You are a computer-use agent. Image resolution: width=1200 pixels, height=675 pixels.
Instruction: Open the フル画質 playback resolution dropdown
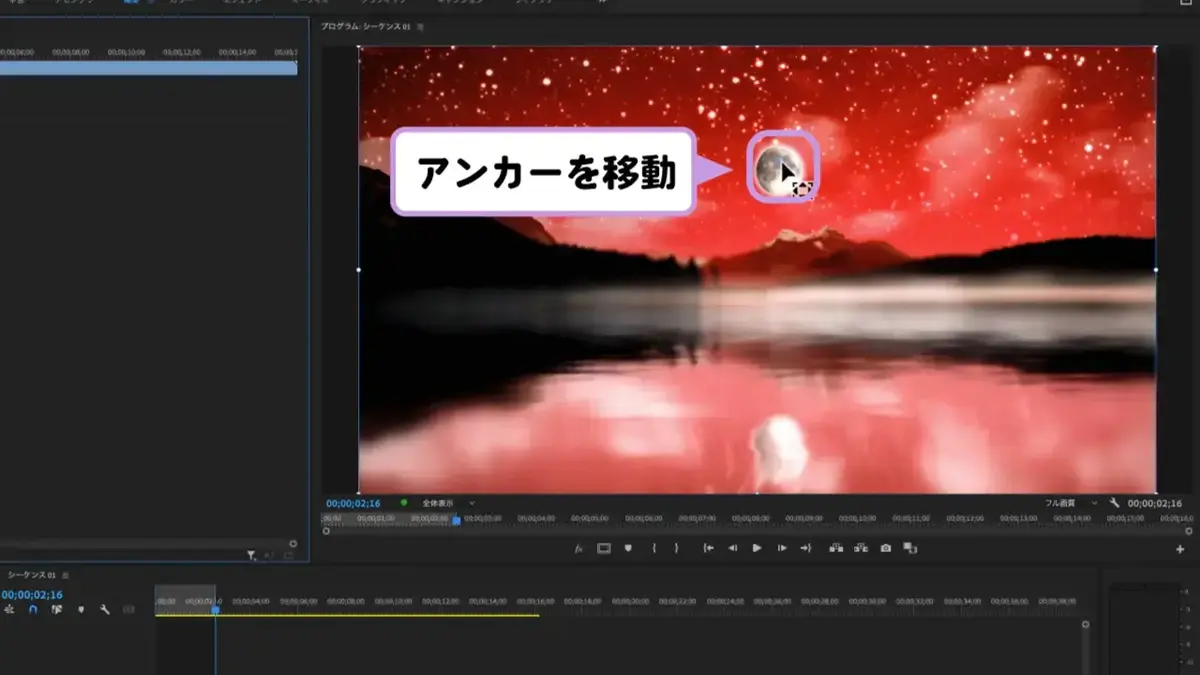(x=1071, y=503)
